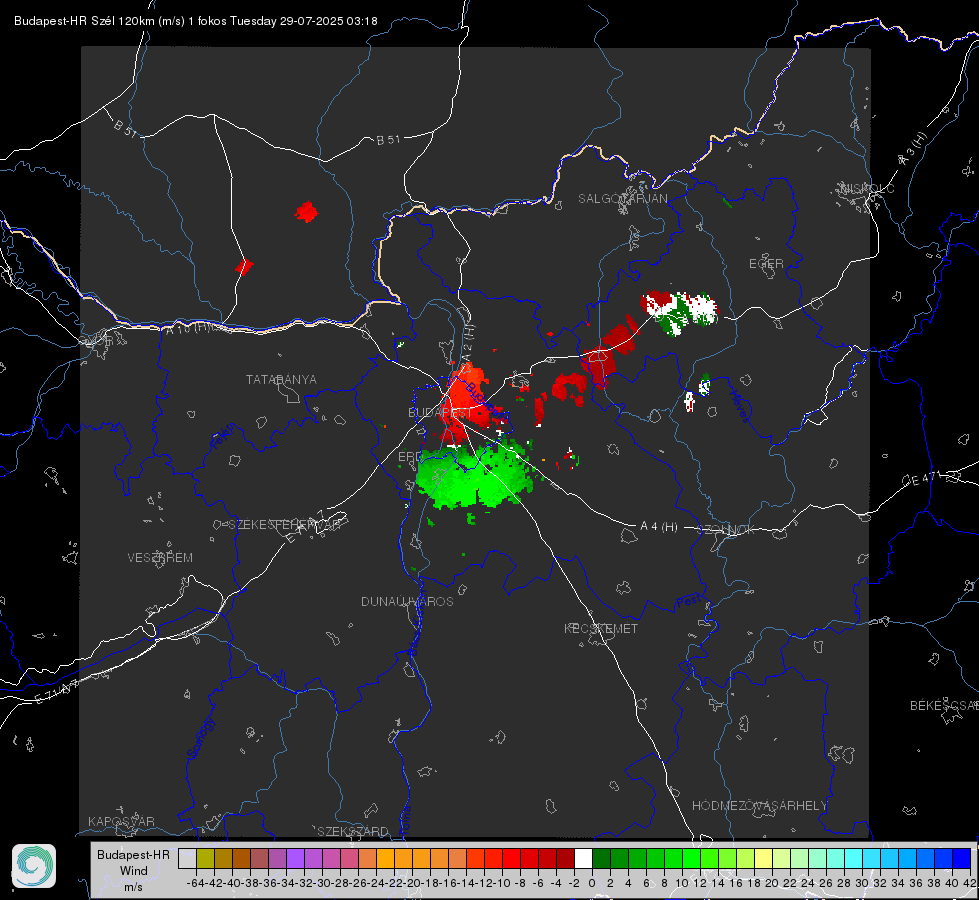Click the Heves county label
Screen dimensions: 979x900
tap(739, 407)
